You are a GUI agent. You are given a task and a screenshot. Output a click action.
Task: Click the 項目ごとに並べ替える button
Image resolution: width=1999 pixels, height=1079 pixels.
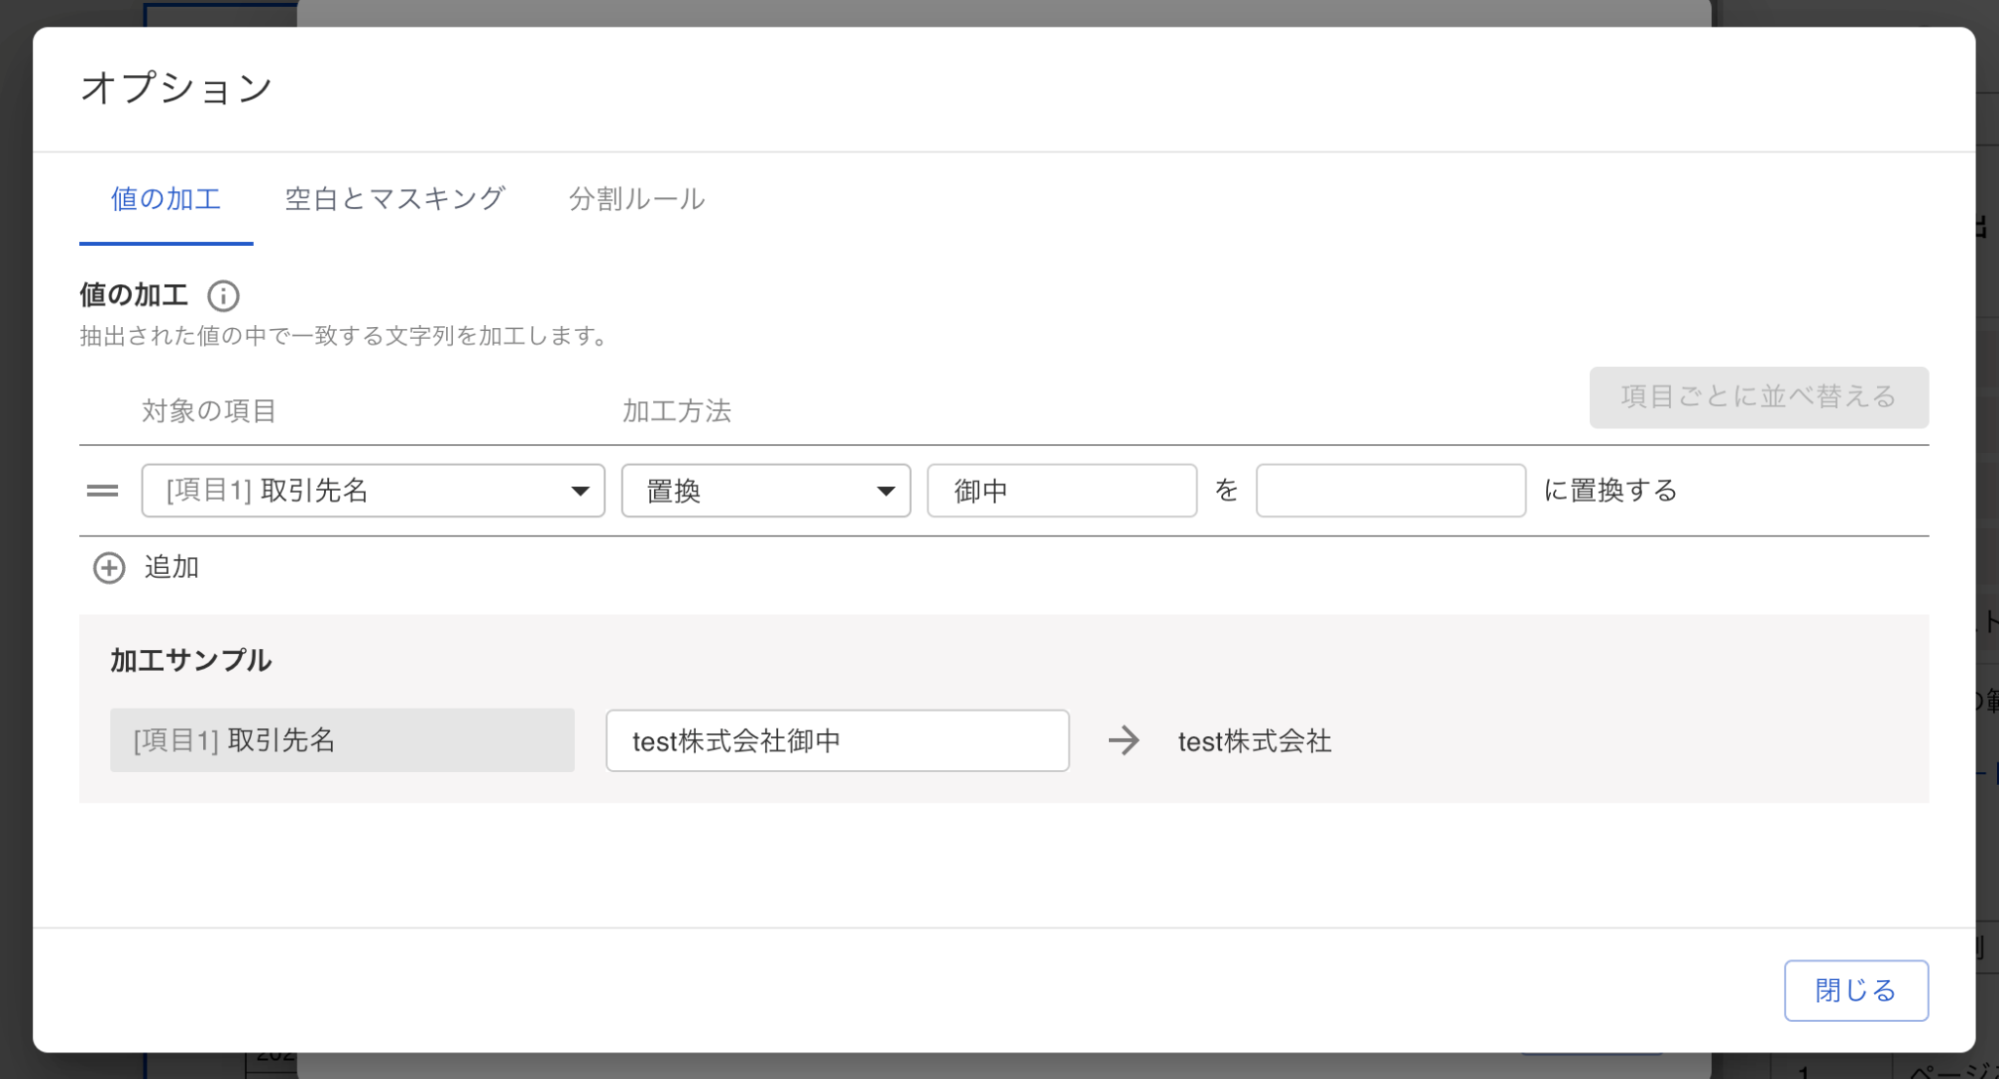pos(1759,397)
